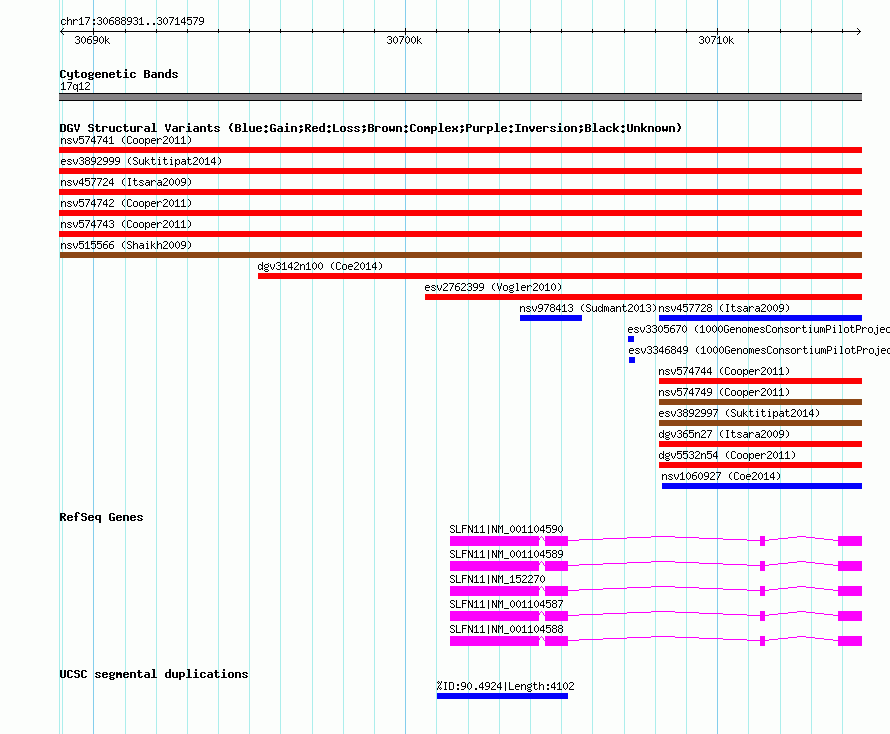The image size is (890, 734).
Task: Select the red bar under dgv365n27 (Itsara2009)
Action: point(760,444)
